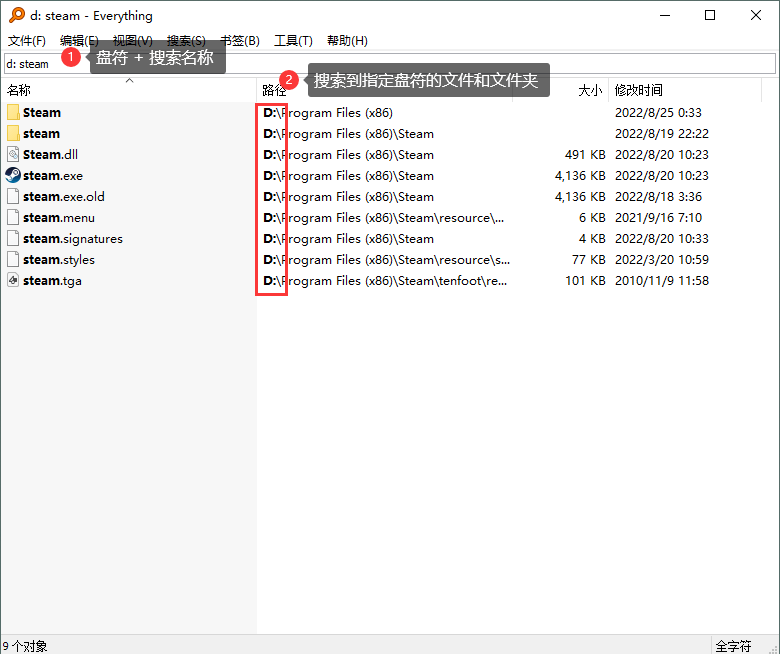Image resolution: width=780 pixels, height=654 pixels.
Task: Click the date 2022/3/20 10:59
Action: (662, 260)
